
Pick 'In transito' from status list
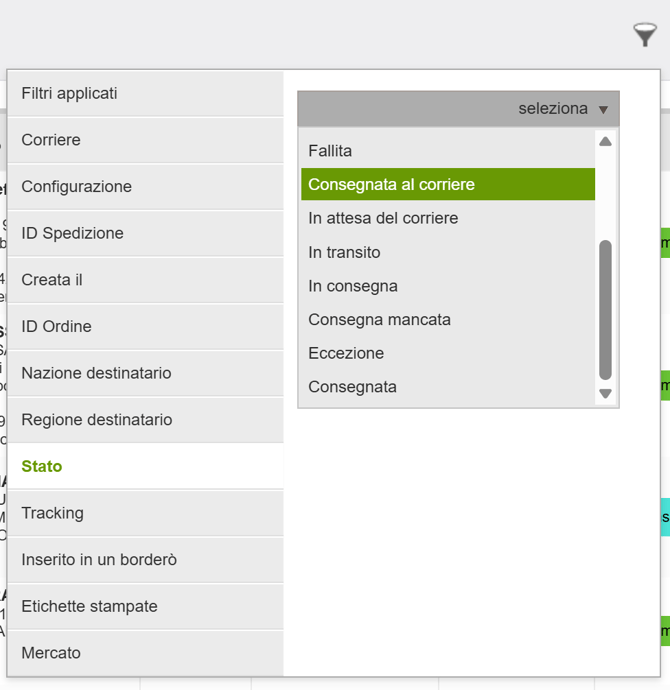point(447,252)
